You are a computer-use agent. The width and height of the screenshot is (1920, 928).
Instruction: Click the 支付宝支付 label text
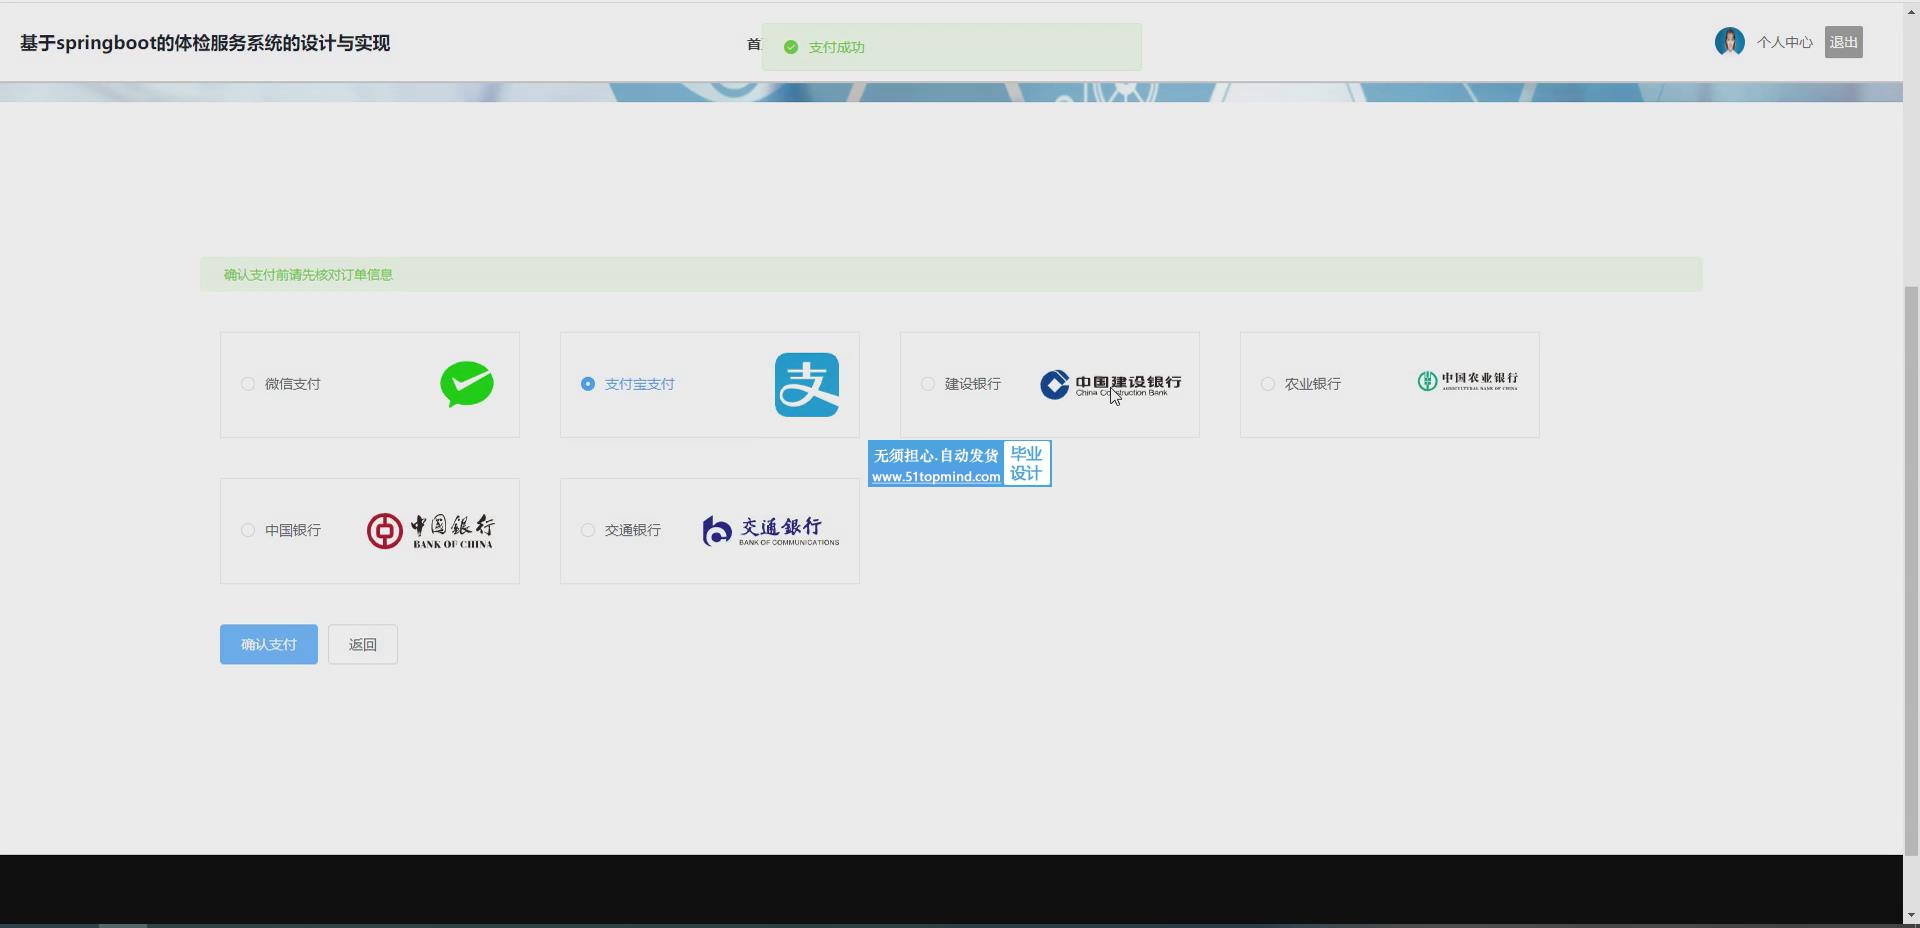pyautogui.click(x=640, y=384)
